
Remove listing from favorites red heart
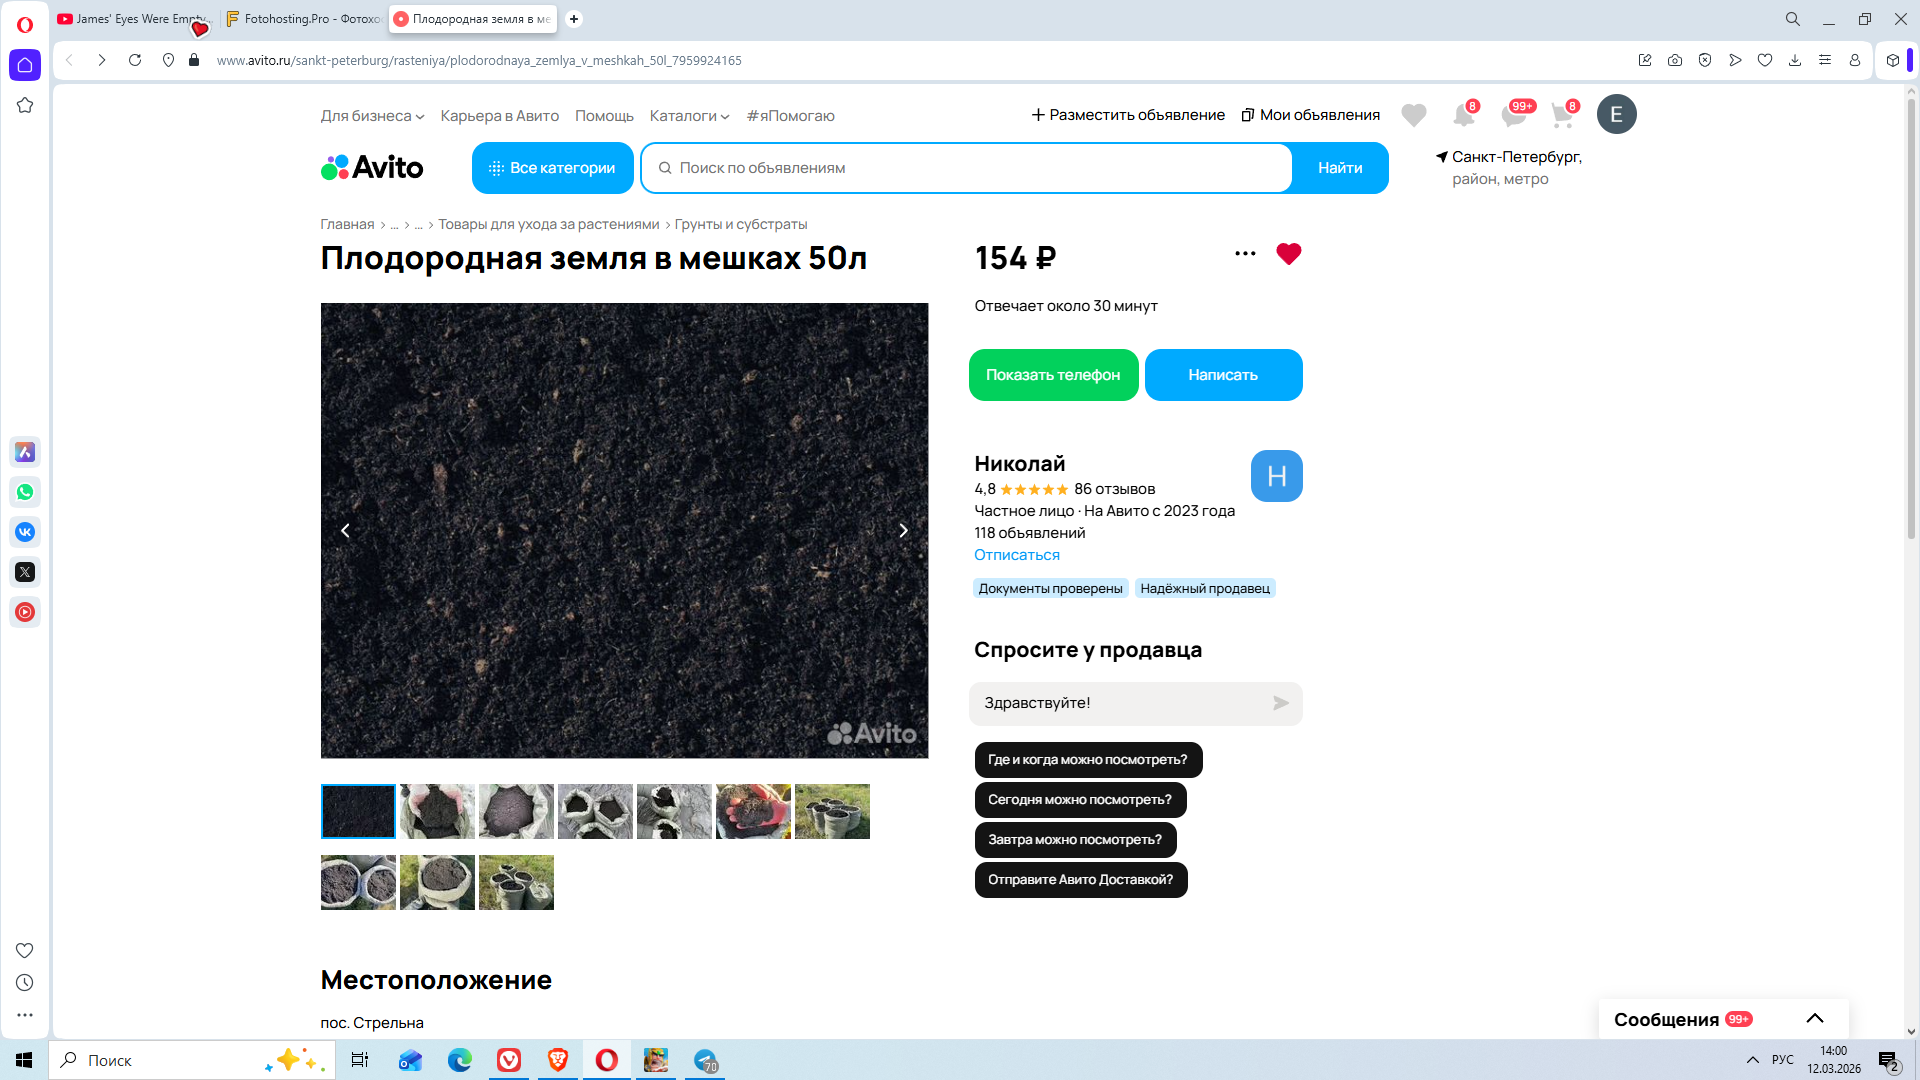1288,254
